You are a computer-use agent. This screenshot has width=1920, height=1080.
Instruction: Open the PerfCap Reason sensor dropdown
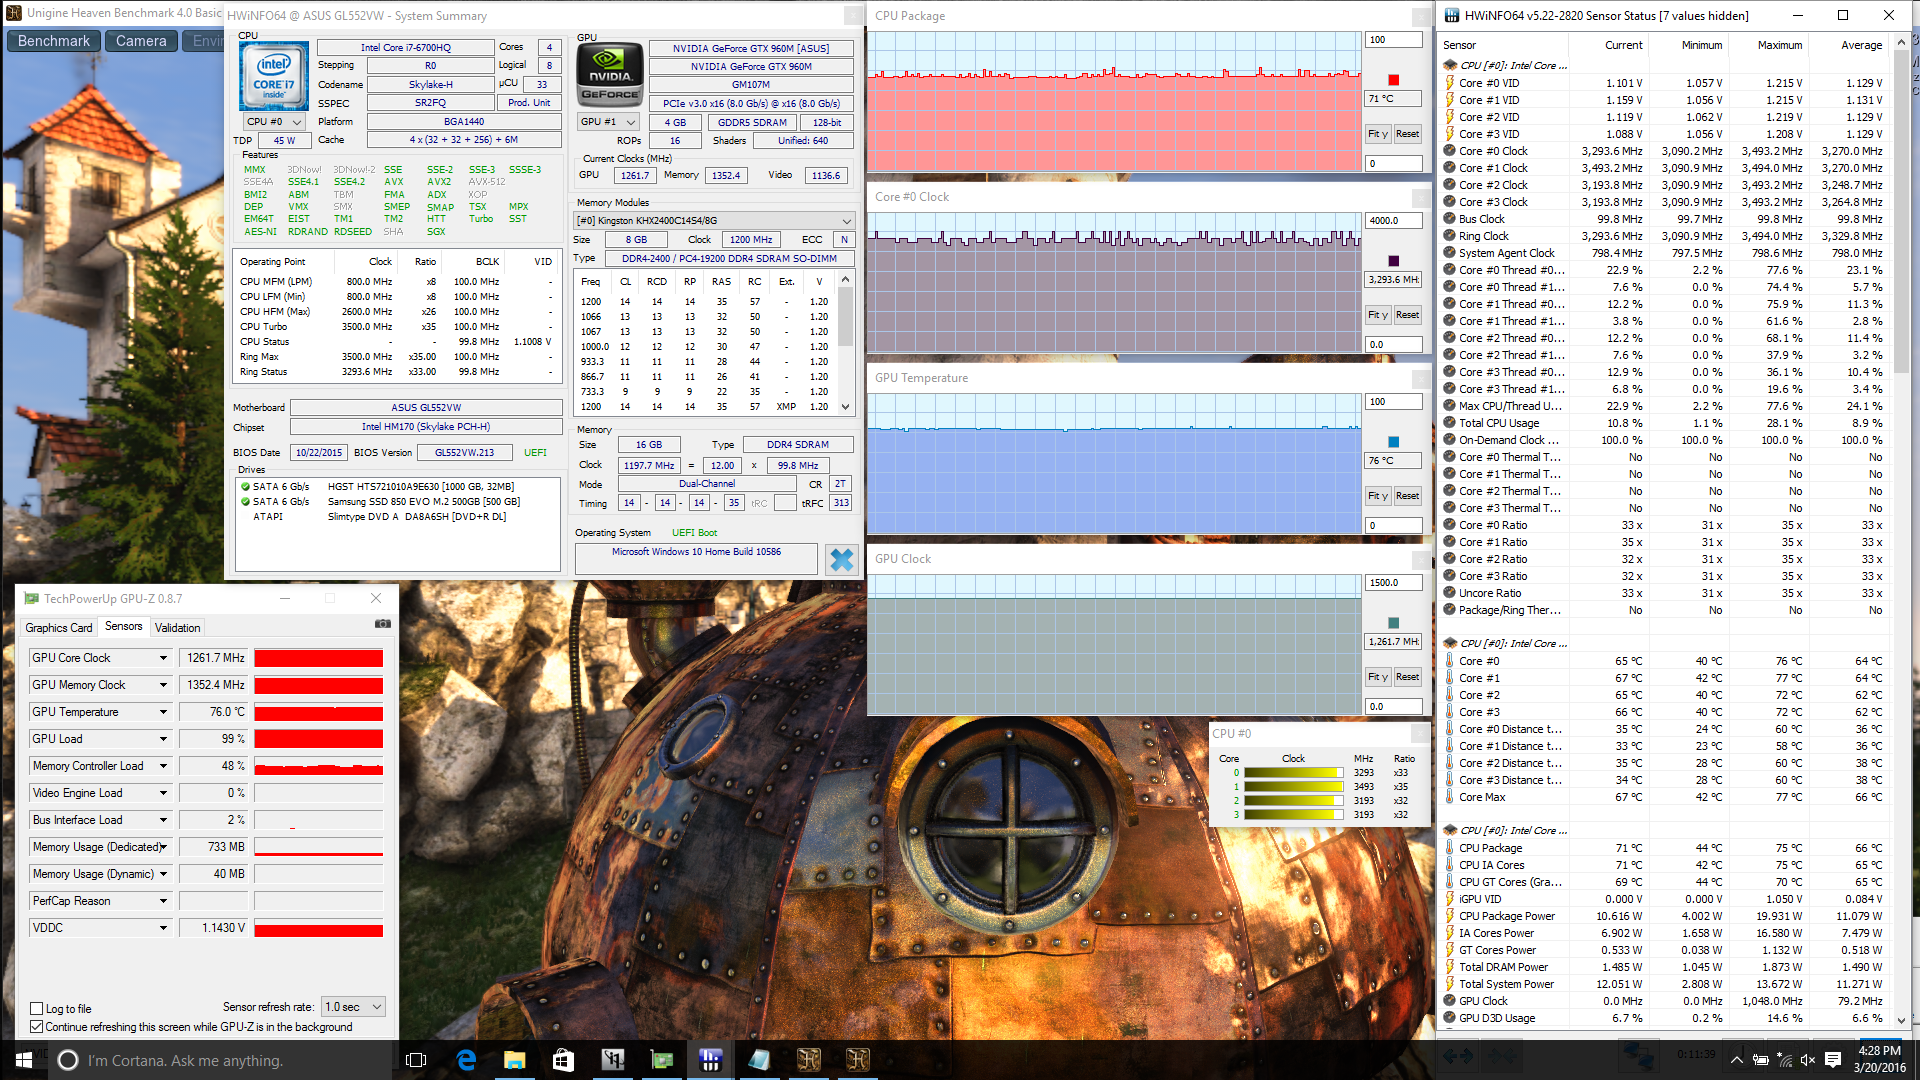tap(163, 901)
